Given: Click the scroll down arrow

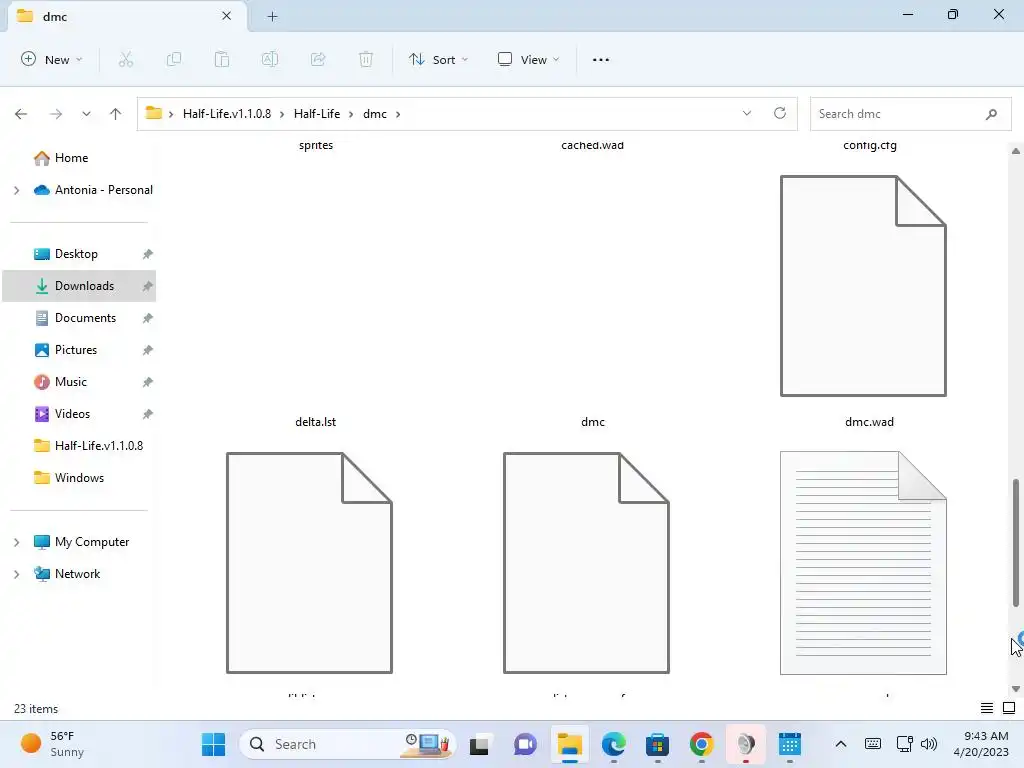Looking at the screenshot, I should (x=1016, y=689).
